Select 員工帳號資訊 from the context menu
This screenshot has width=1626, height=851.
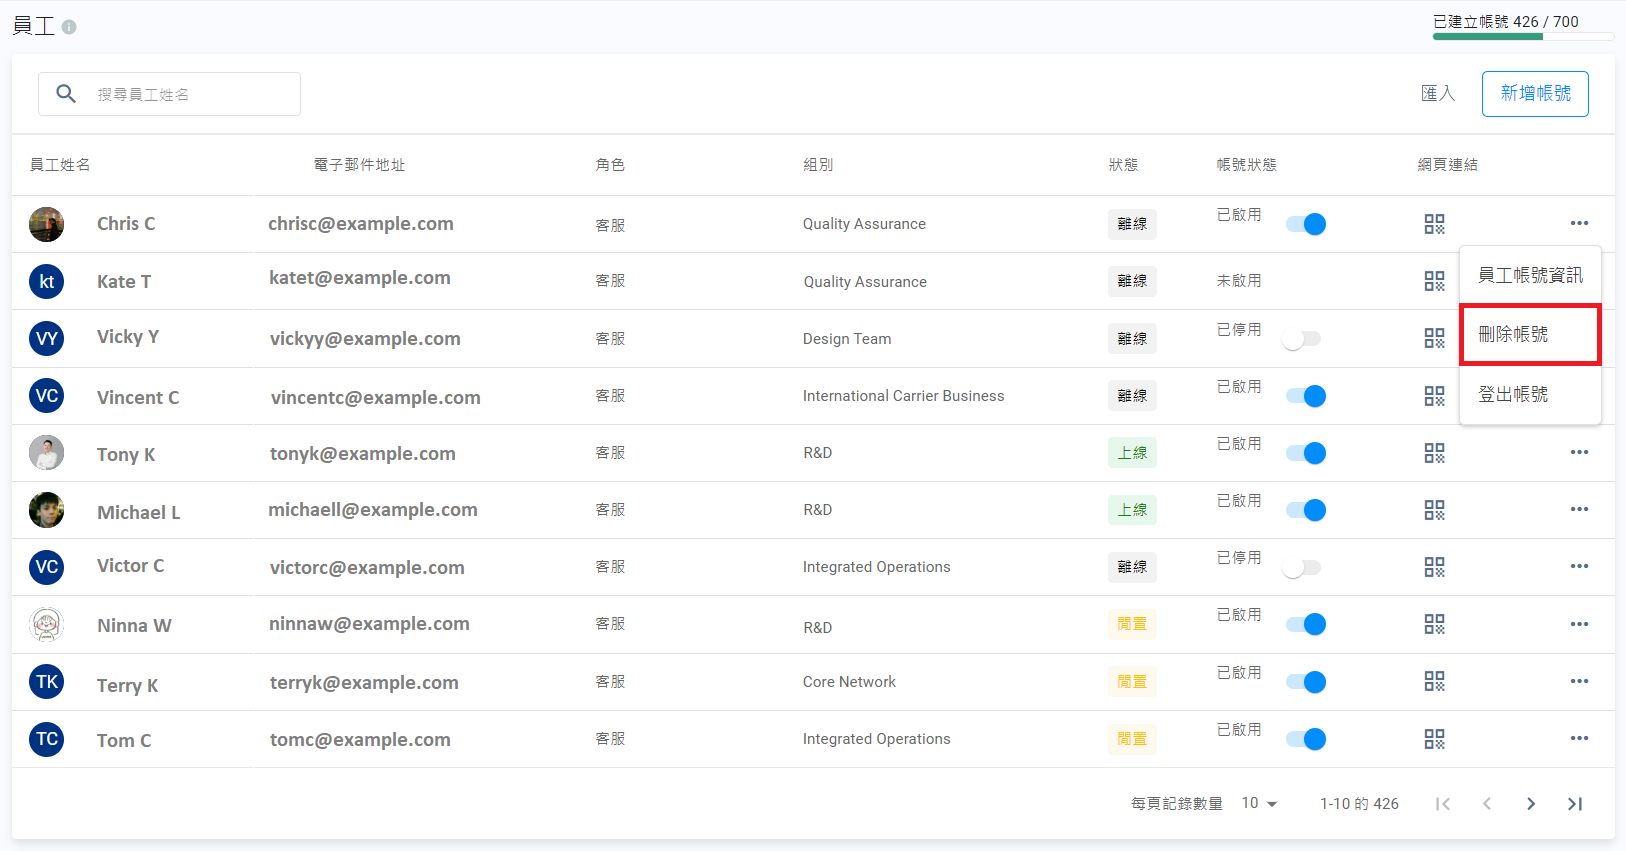coord(1530,275)
